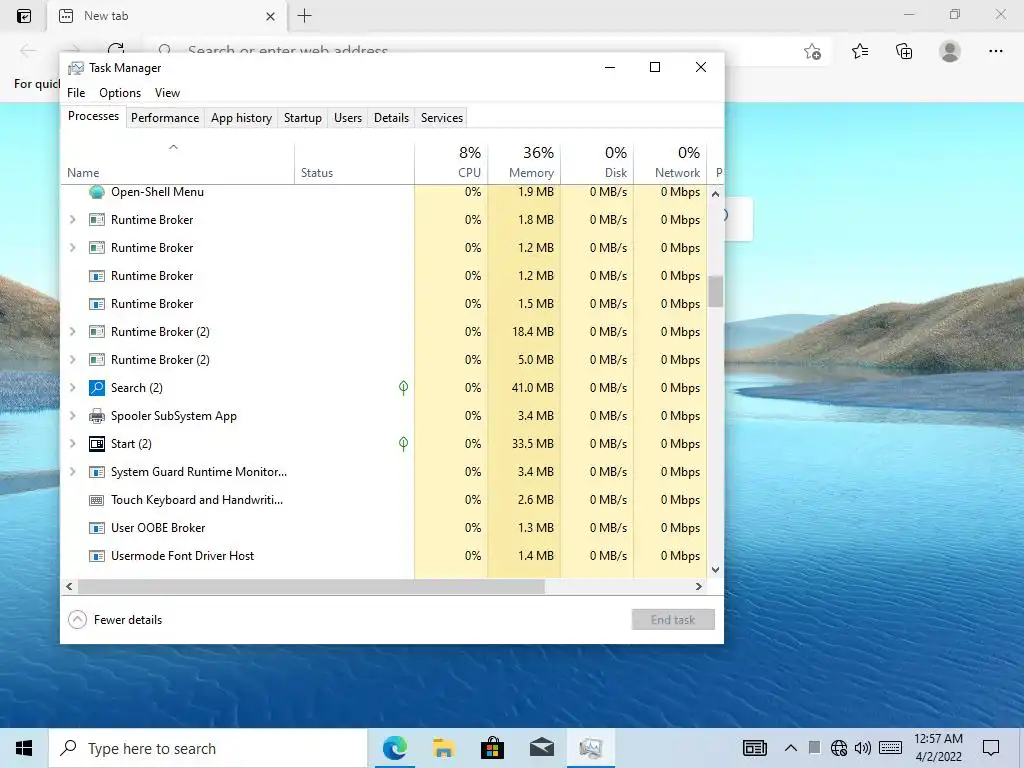Click the Windows Start button
Viewport: 1024px width, 768px height.
tap(24, 748)
